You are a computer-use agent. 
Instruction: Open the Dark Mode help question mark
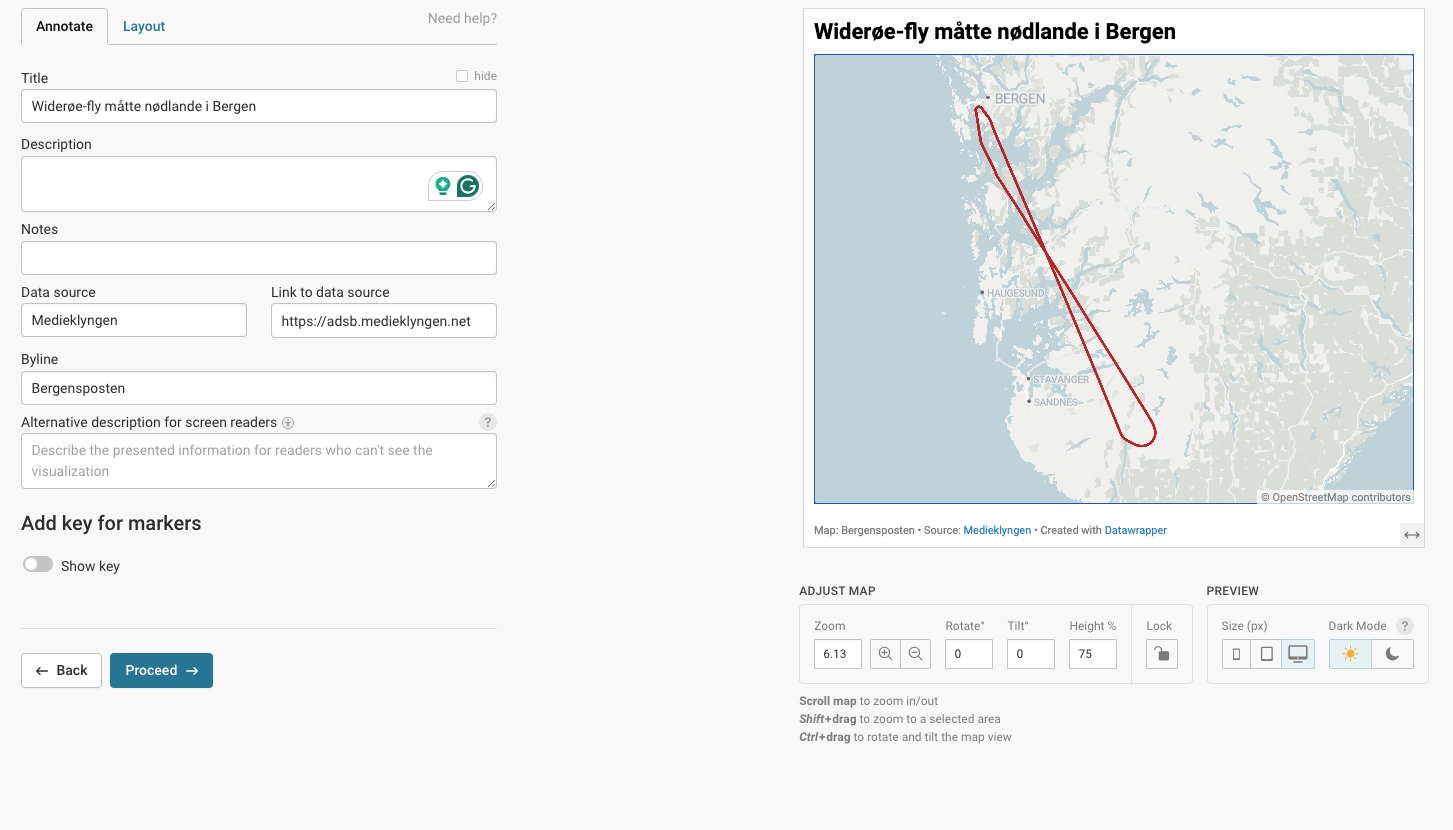coord(1405,626)
